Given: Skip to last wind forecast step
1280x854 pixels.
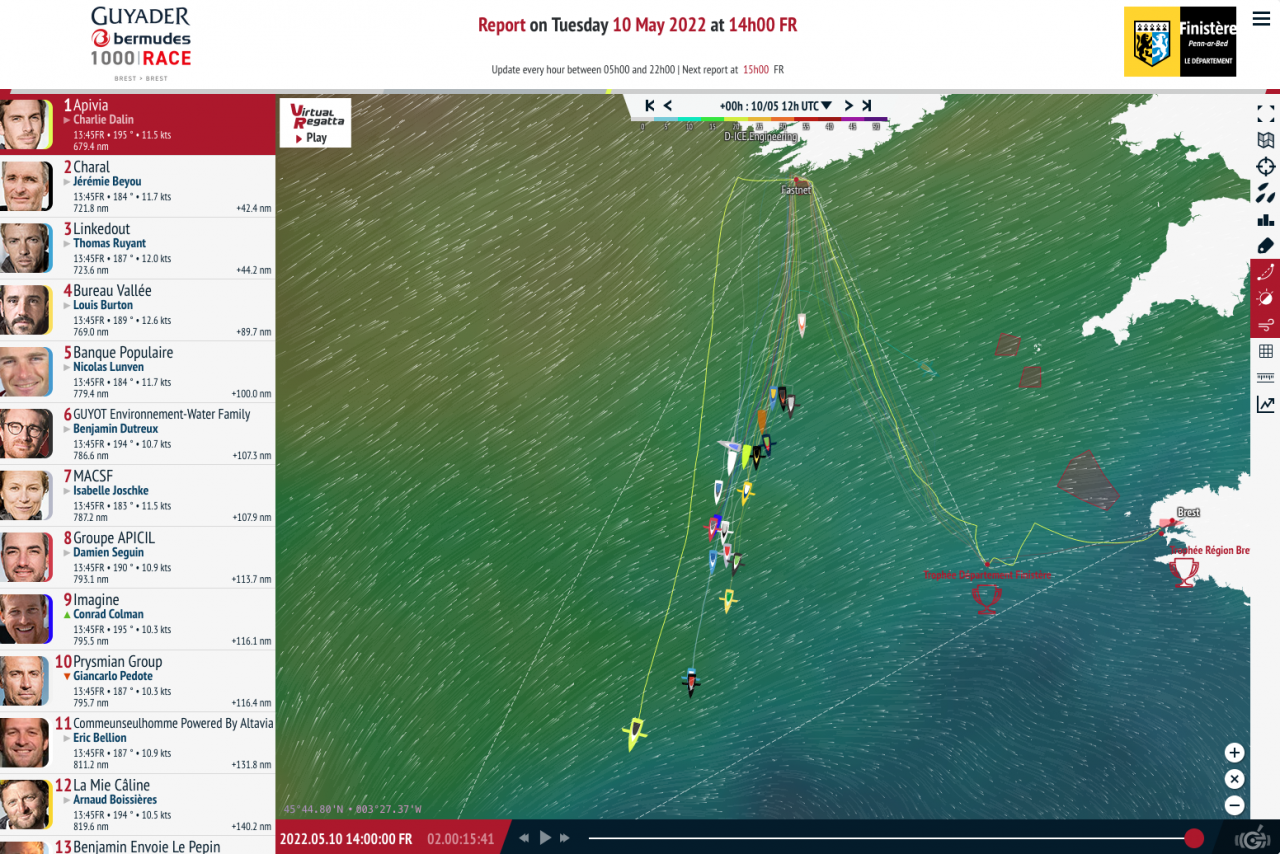Looking at the screenshot, I should [866, 106].
